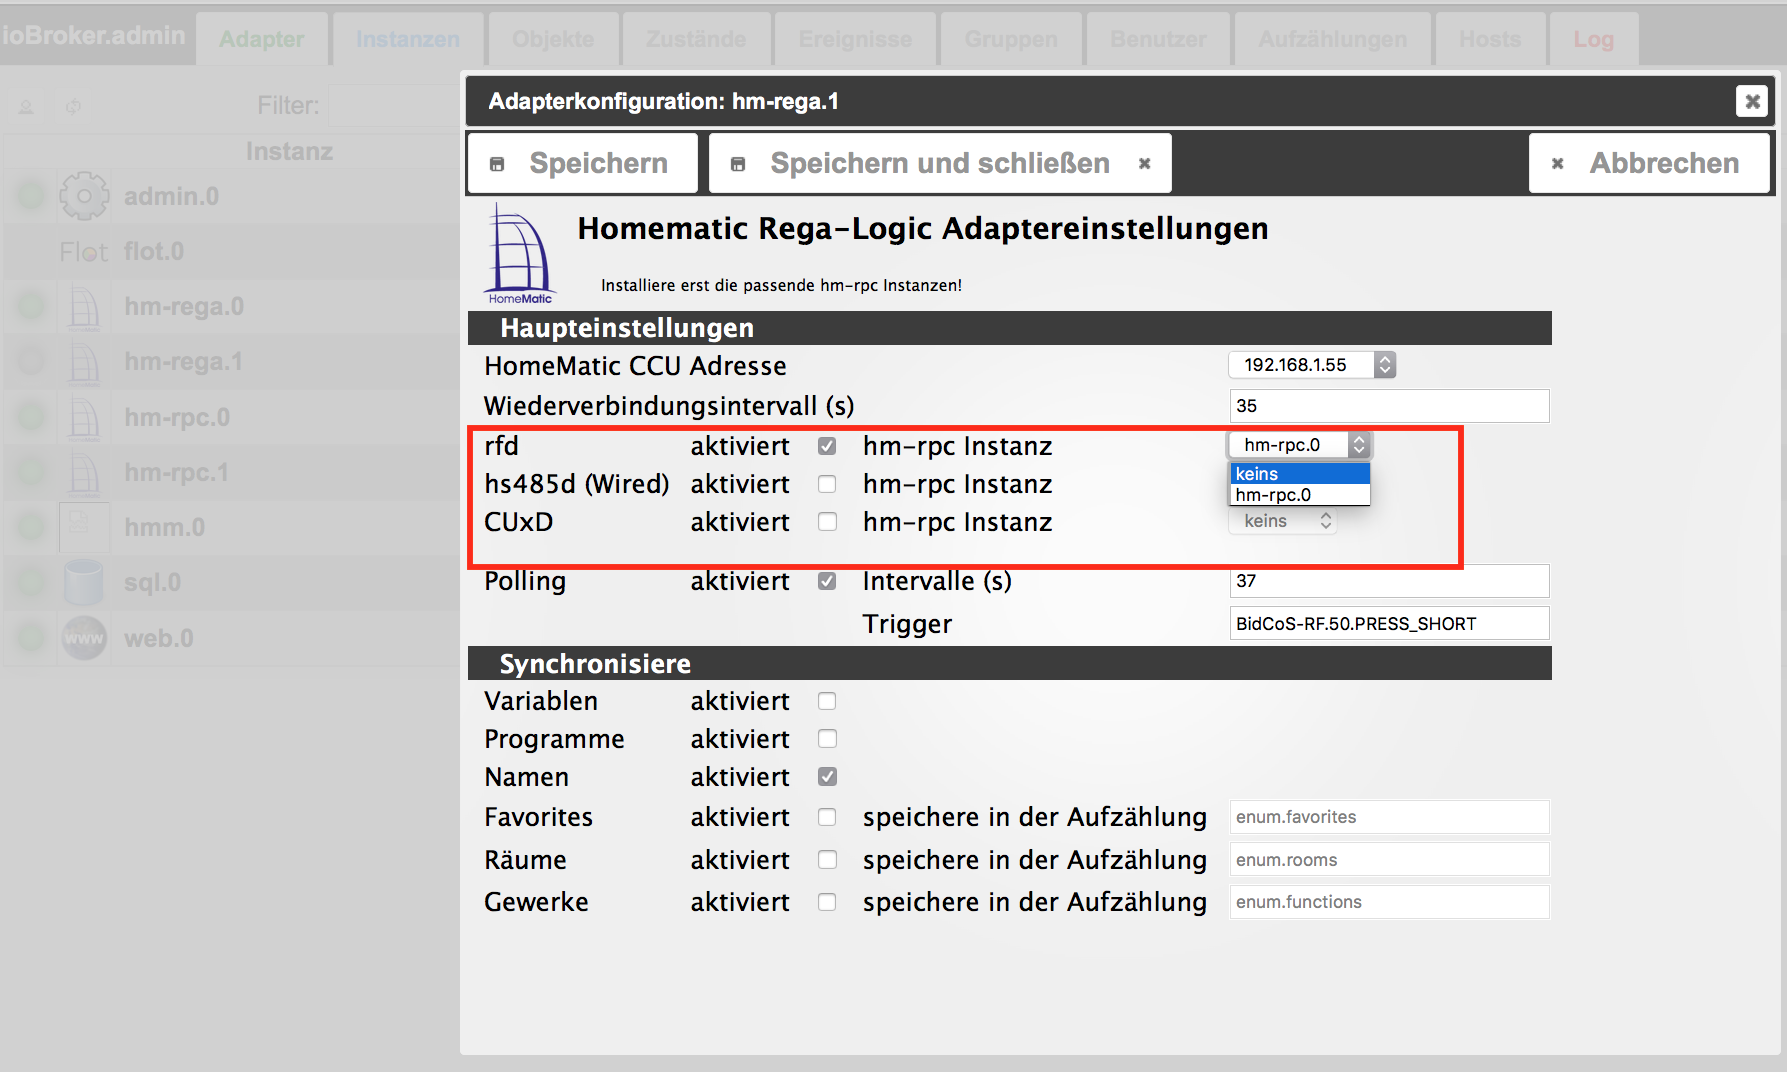Select the 'hm-rega.0' instance name
Screen dimensions: 1787x1072
click(x=184, y=306)
